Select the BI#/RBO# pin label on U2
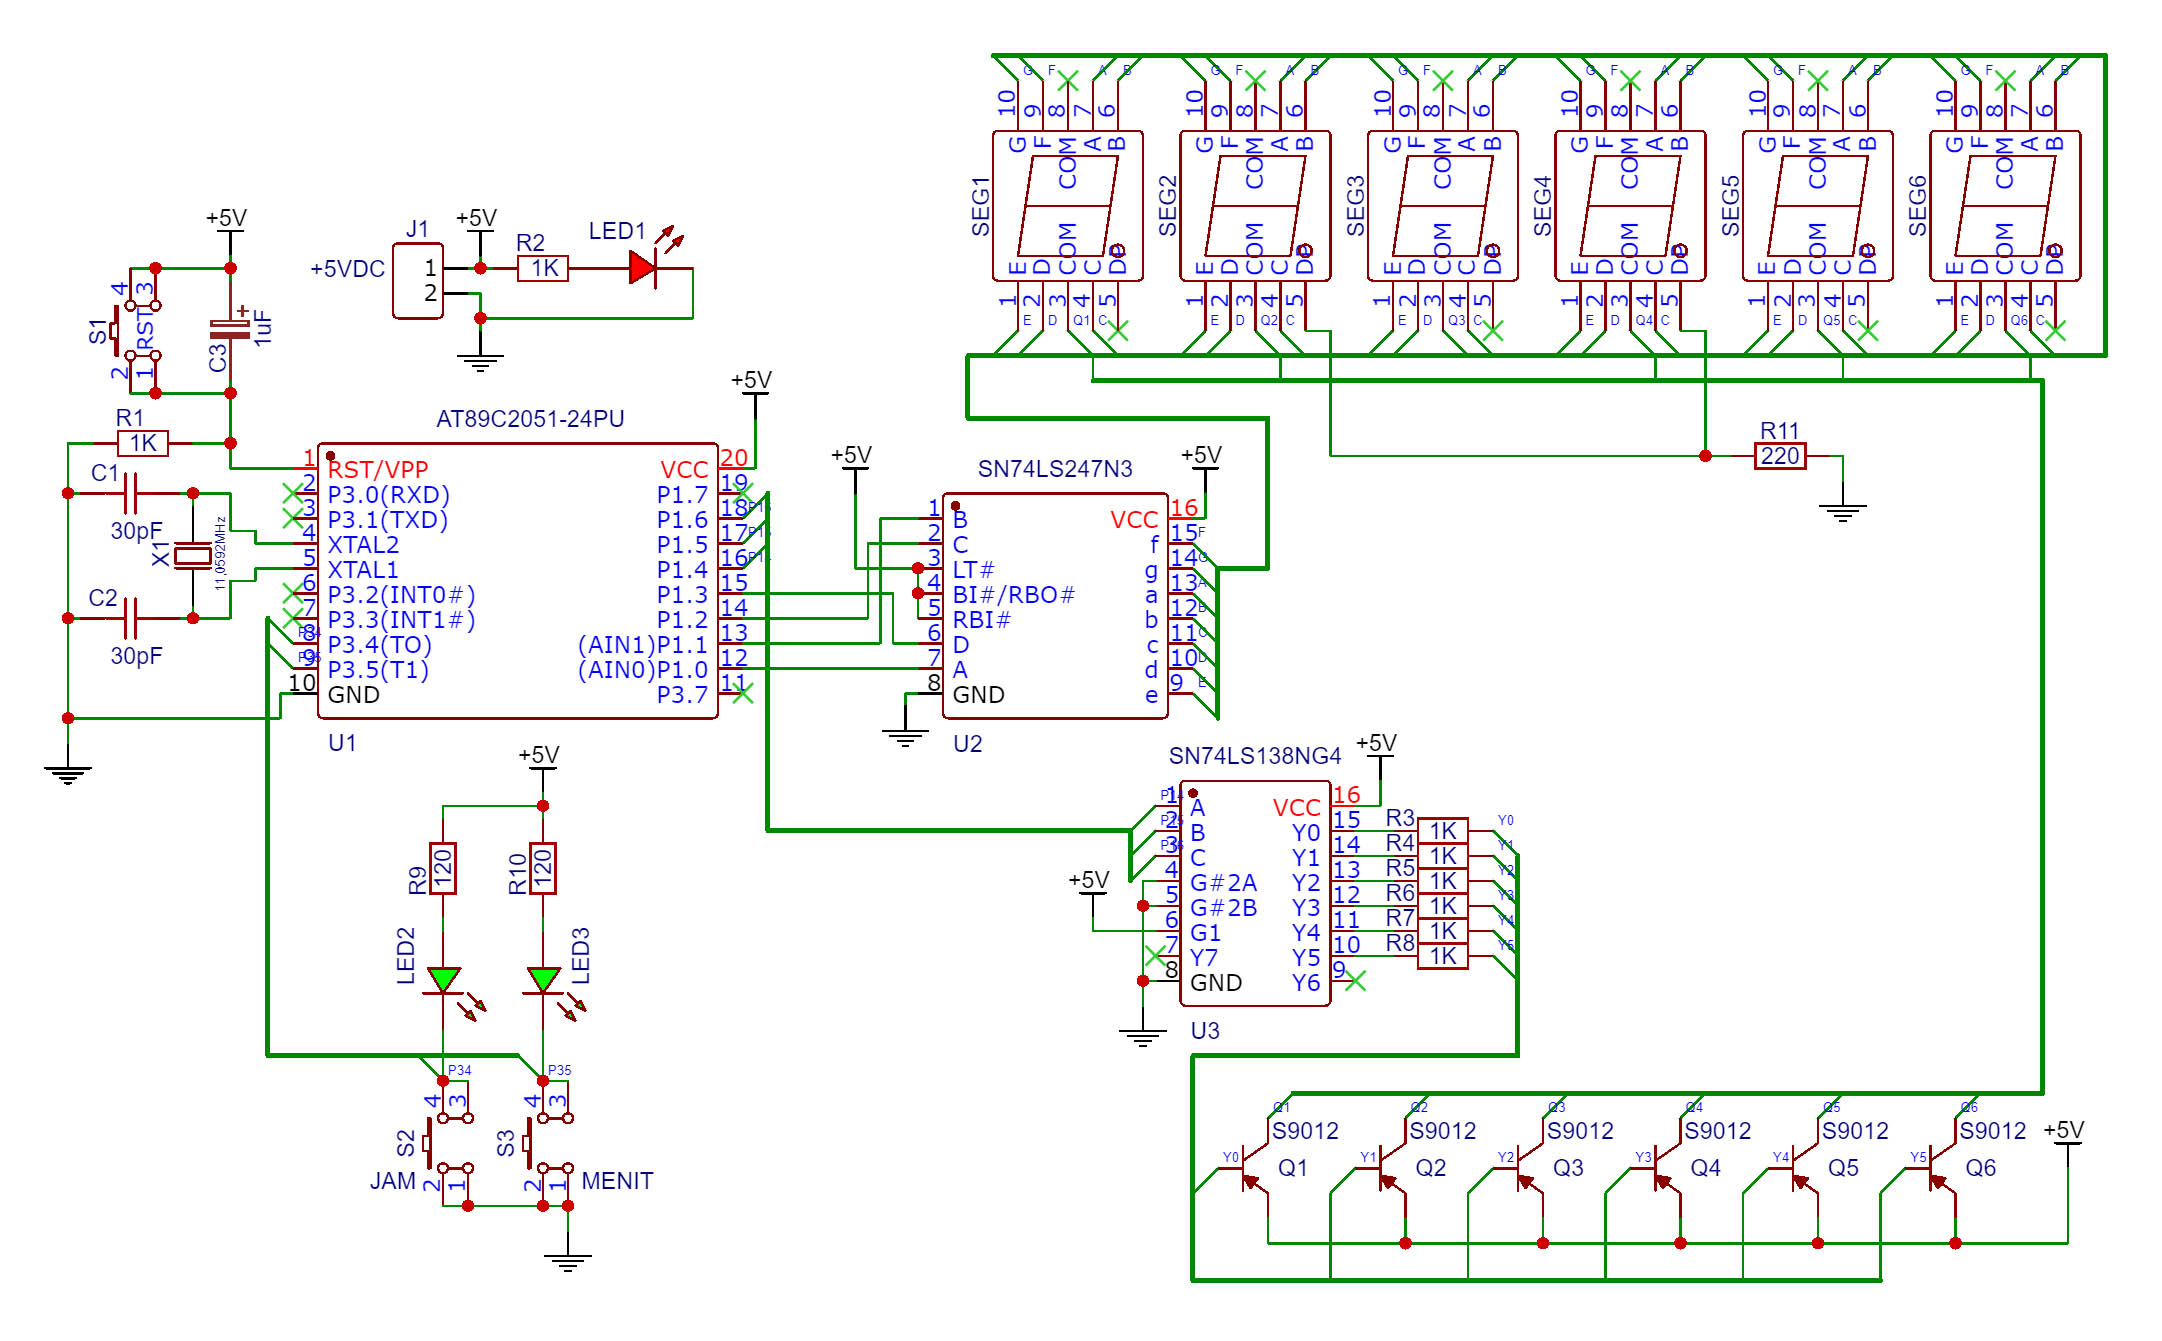The height and width of the screenshot is (1341, 2162). point(1013,595)
